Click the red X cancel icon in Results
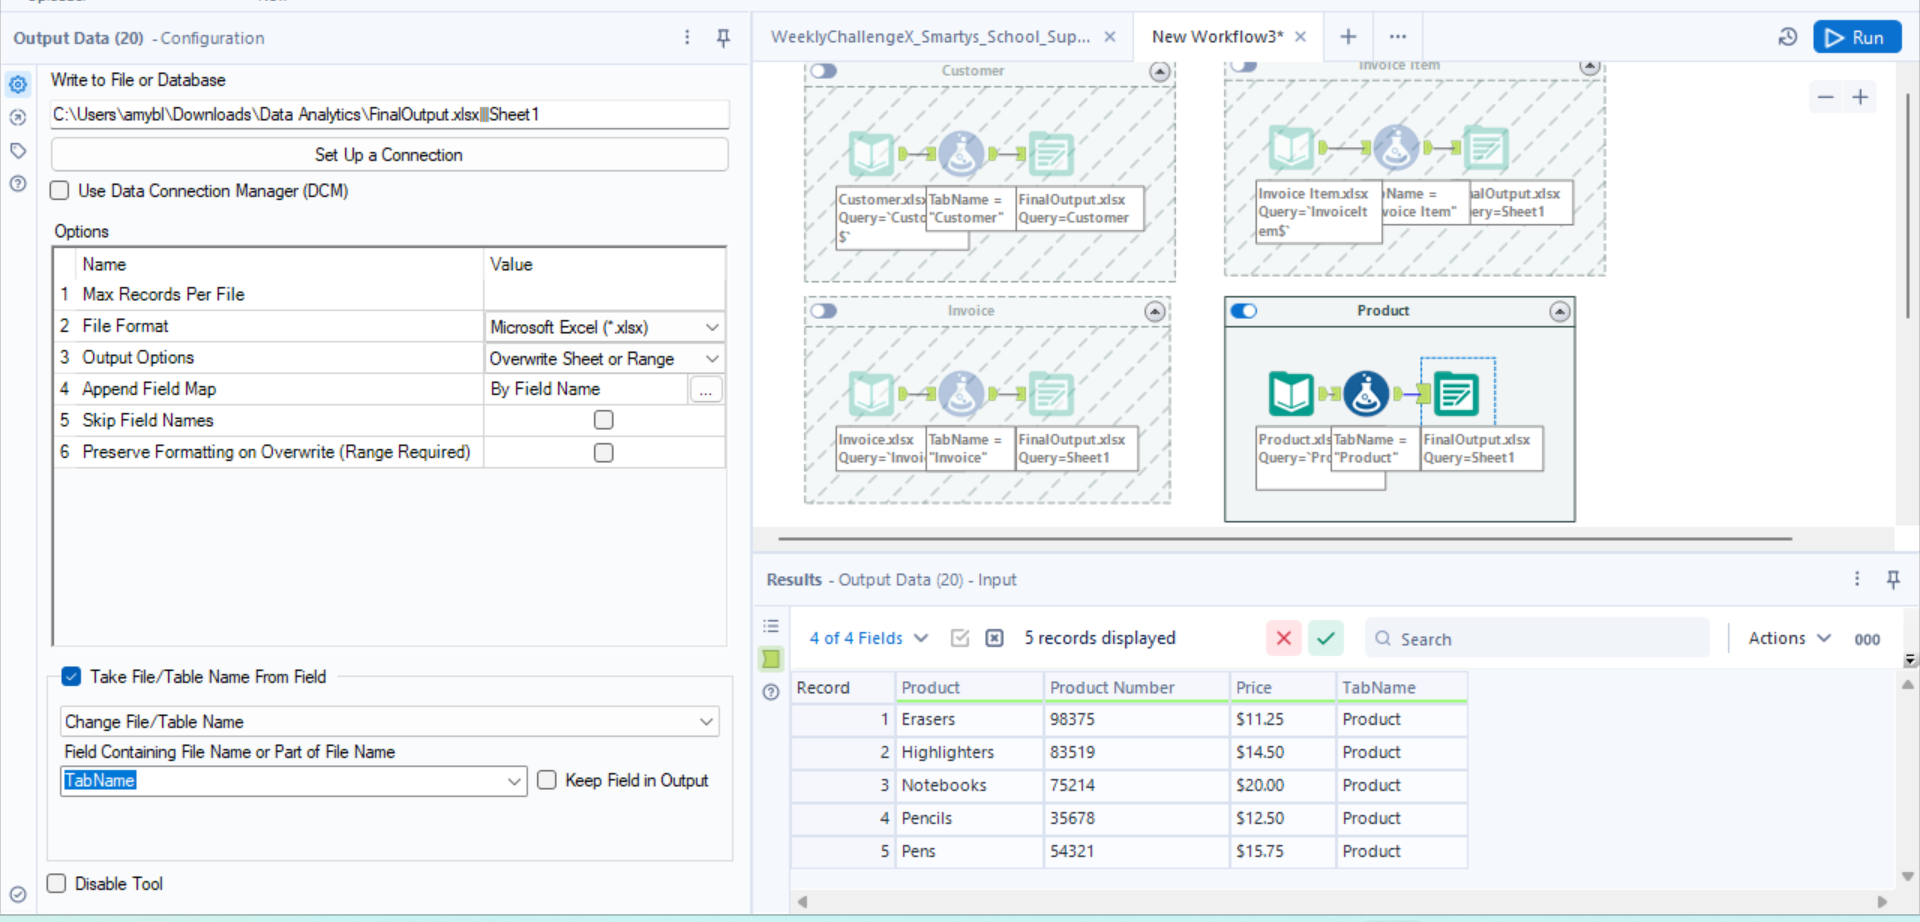 1283,638
